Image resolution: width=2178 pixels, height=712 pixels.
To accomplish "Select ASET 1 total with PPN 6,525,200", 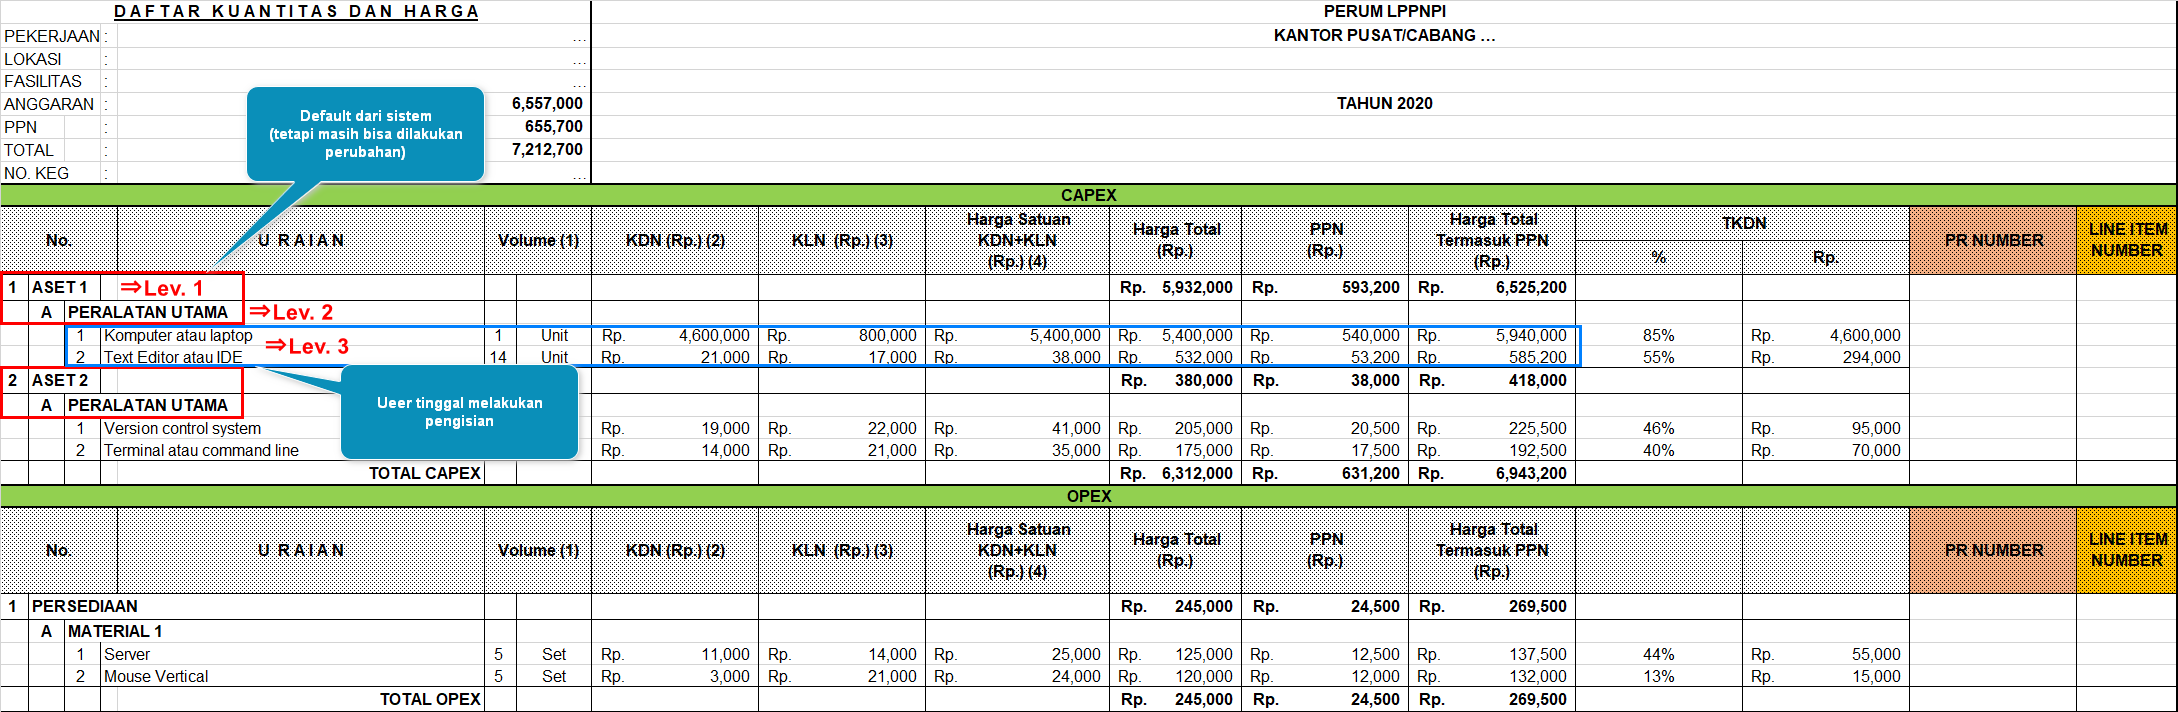I will 1531,287.
